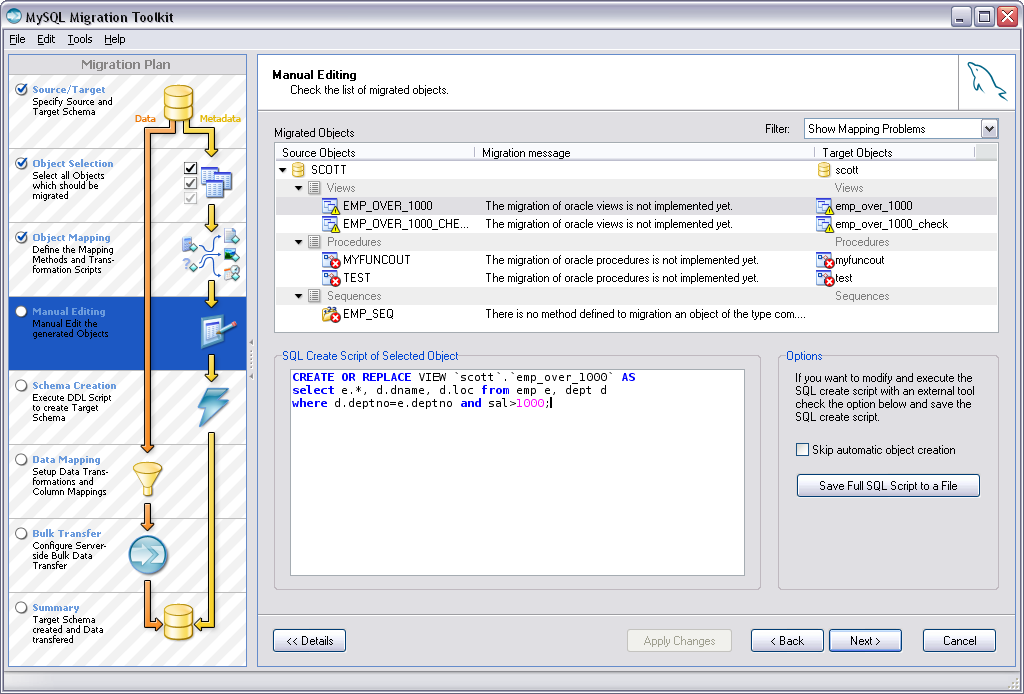Collapse the SCOTT schema node
The height and width of the screenshot is (694, 1024).
pos(283,170)
